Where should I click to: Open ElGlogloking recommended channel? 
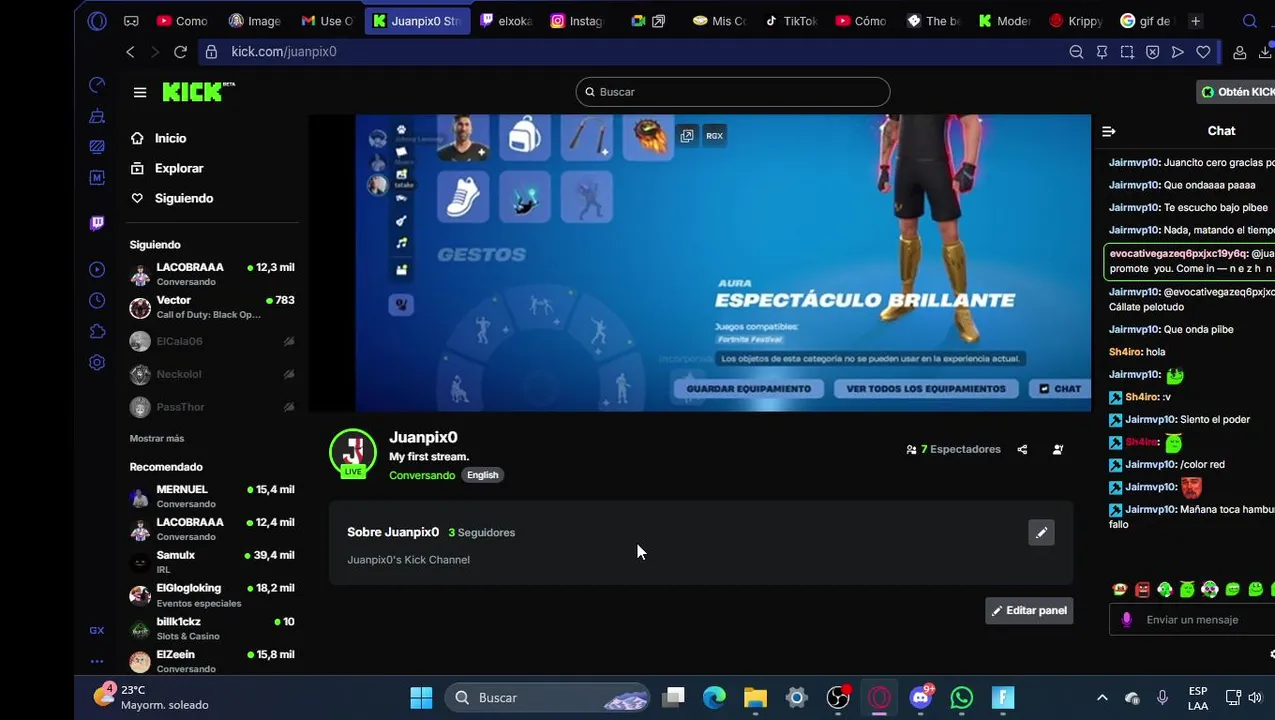212,595
